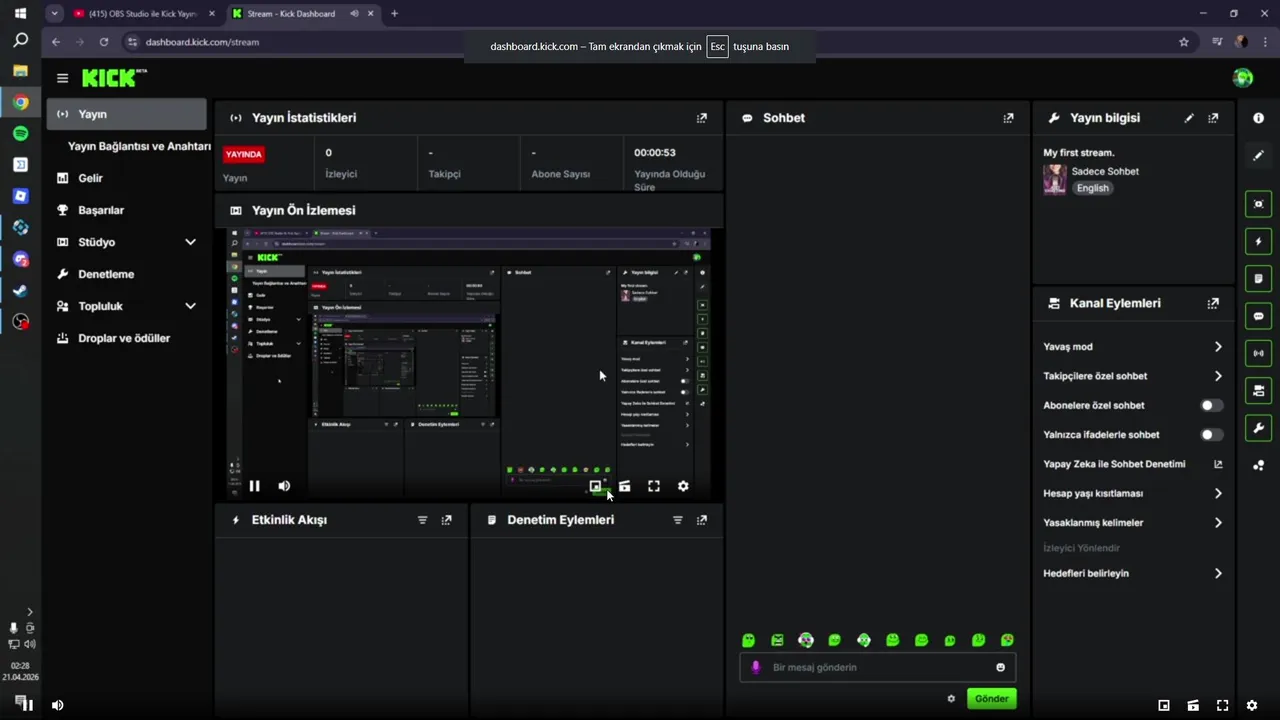Click the first green emote above chat input
1280x720 pixels.
(748, 640)
